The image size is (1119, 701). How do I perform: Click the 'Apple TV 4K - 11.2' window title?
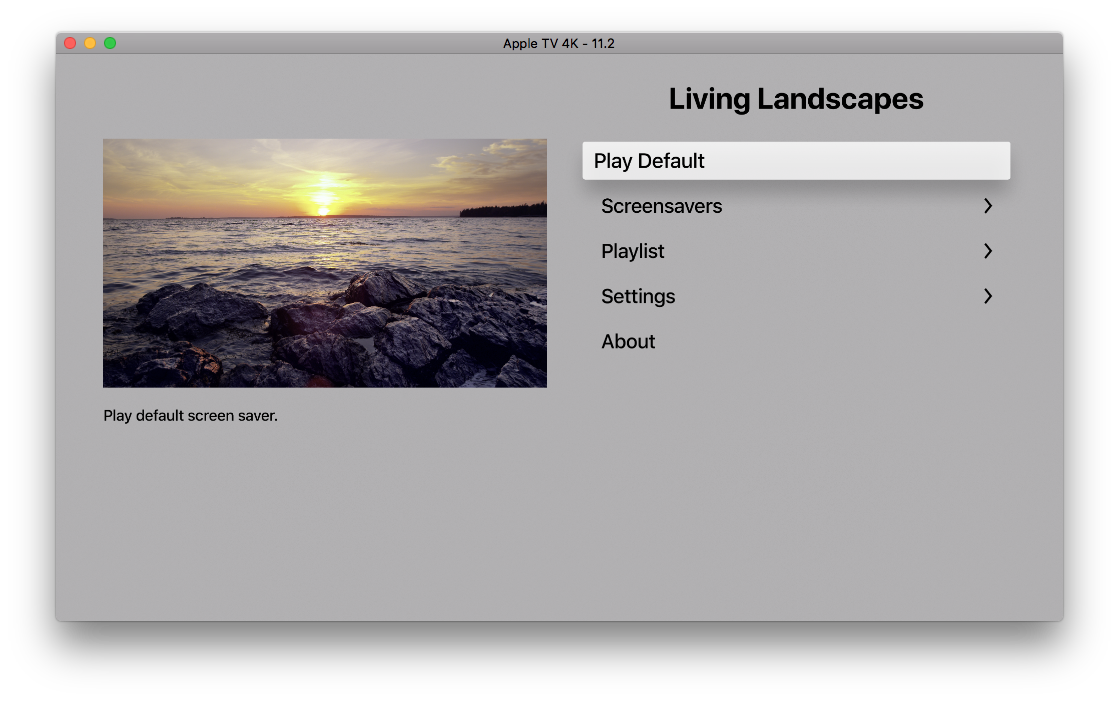[559, 43]
